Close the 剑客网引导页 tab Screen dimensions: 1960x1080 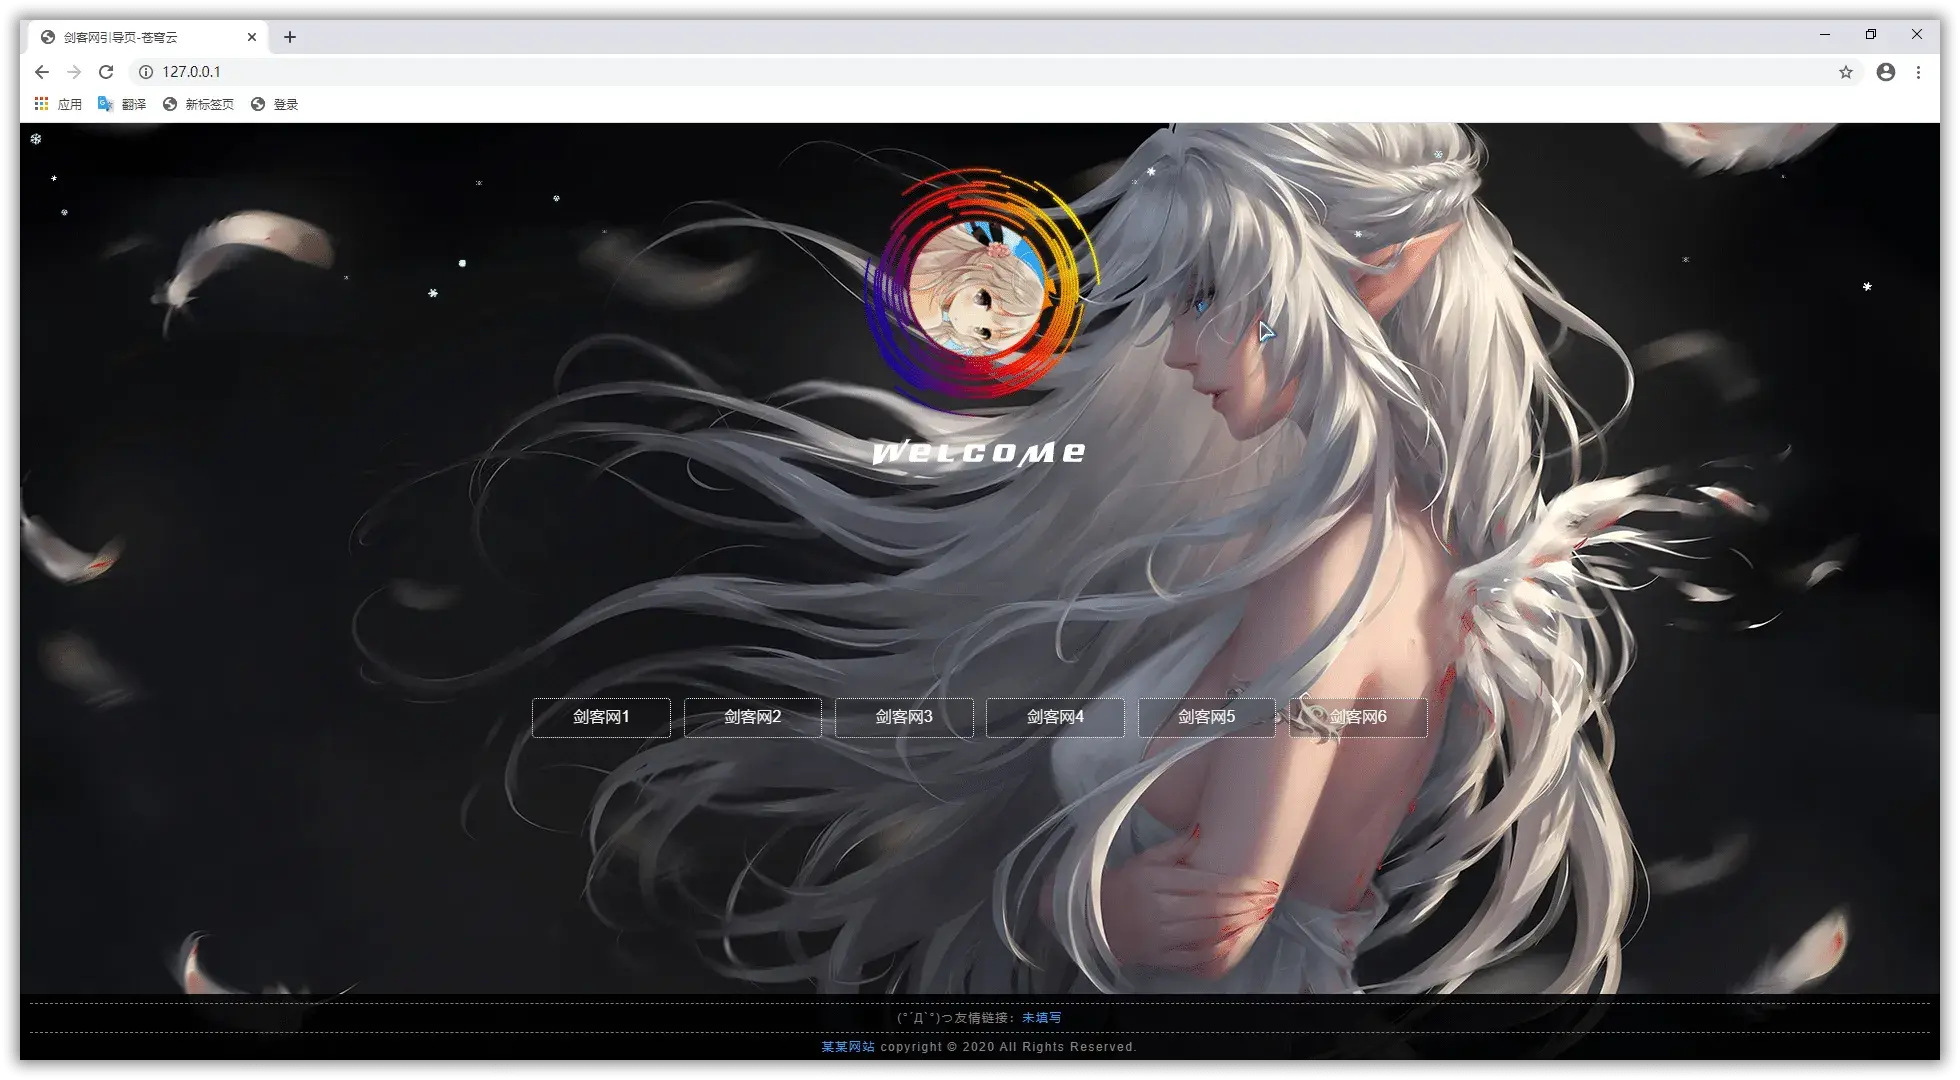click(x=252, y=37)
